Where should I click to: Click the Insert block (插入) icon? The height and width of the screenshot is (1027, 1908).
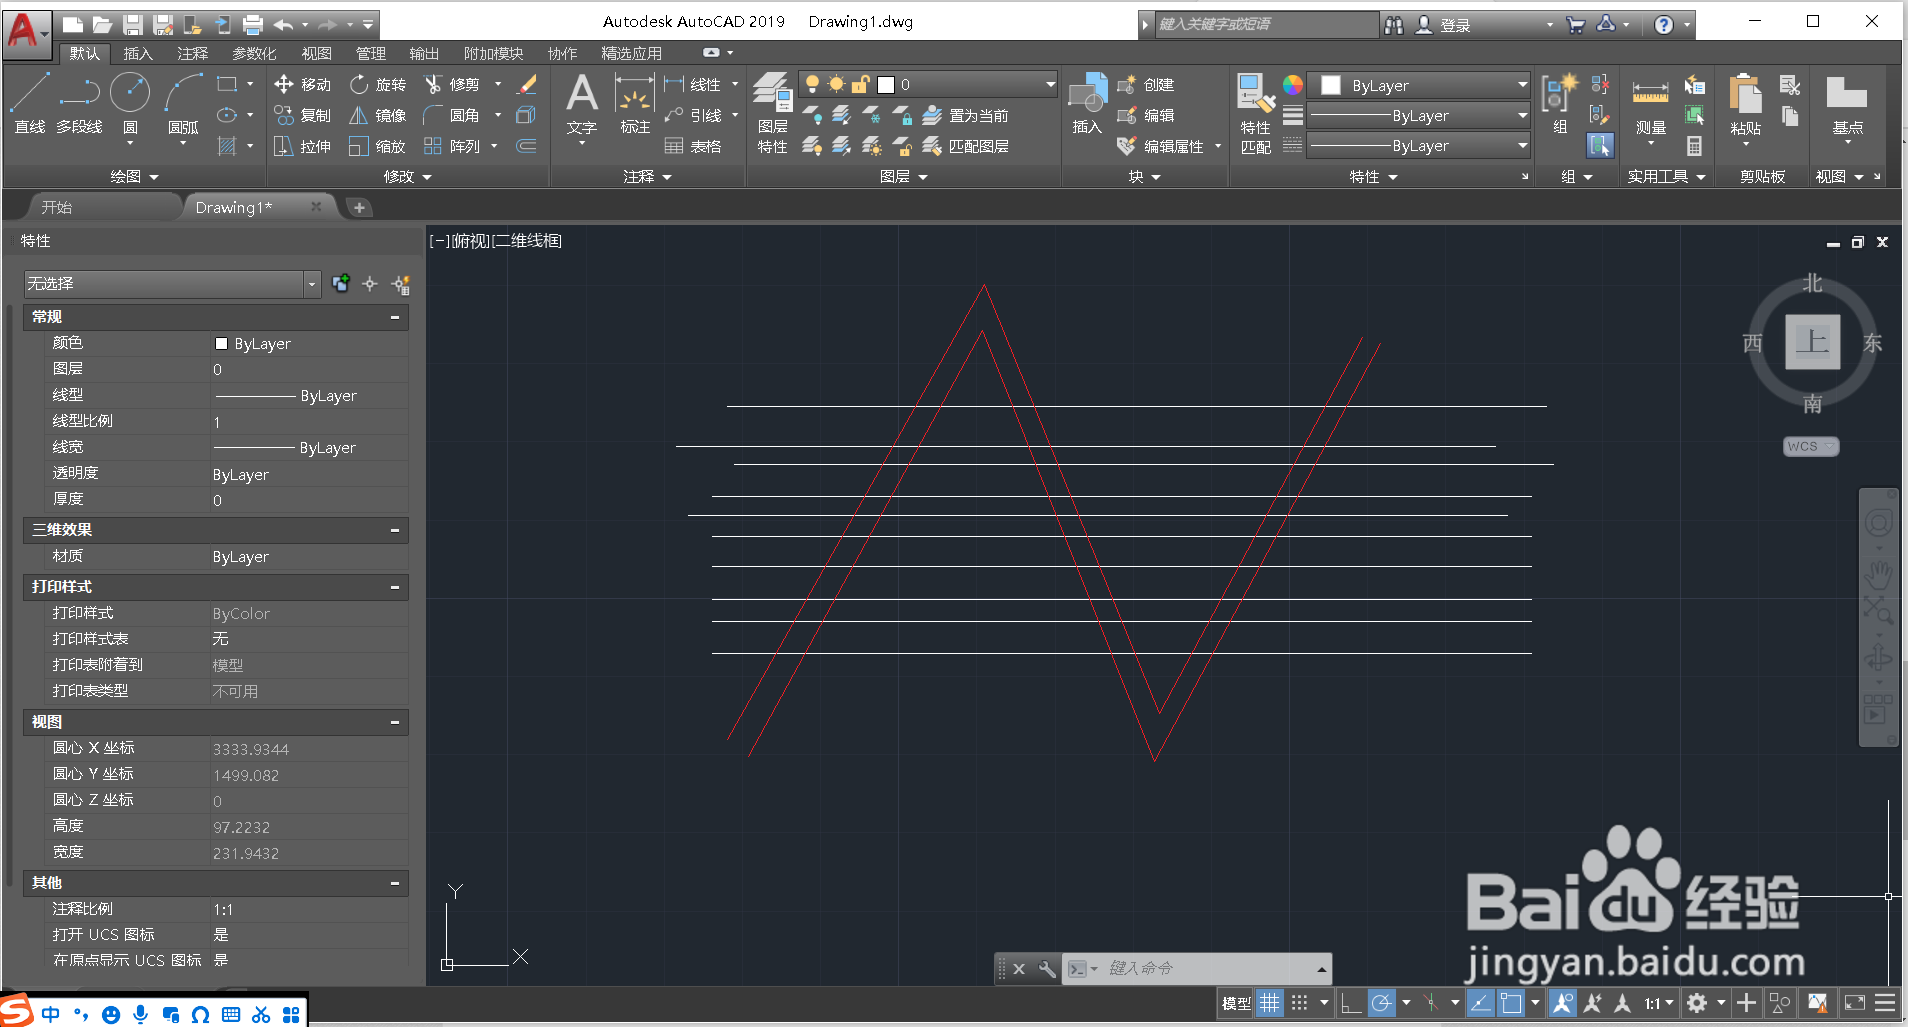point(1087,104)
